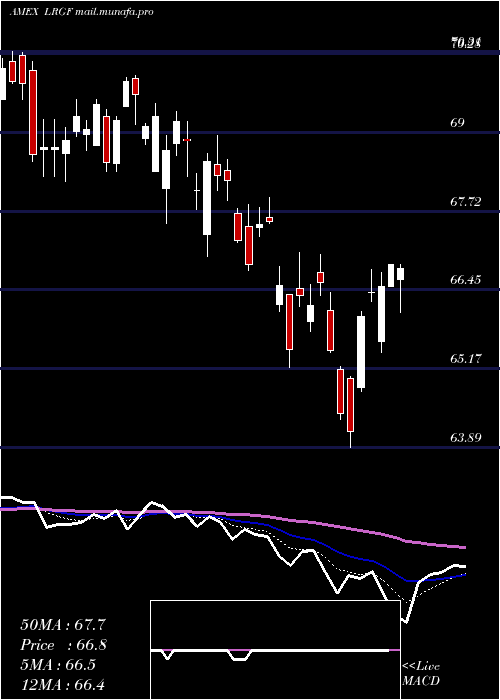Click the 50MA : 67.7 readout

63,625
